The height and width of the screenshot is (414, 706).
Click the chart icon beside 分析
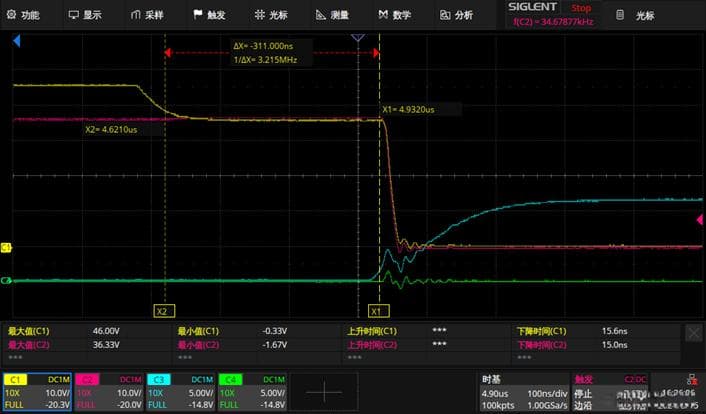point(445,15)
